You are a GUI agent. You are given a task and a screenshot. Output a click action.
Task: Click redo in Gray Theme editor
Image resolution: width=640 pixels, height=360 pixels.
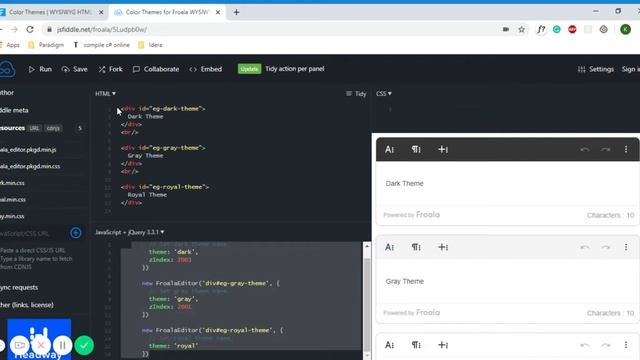606,247
